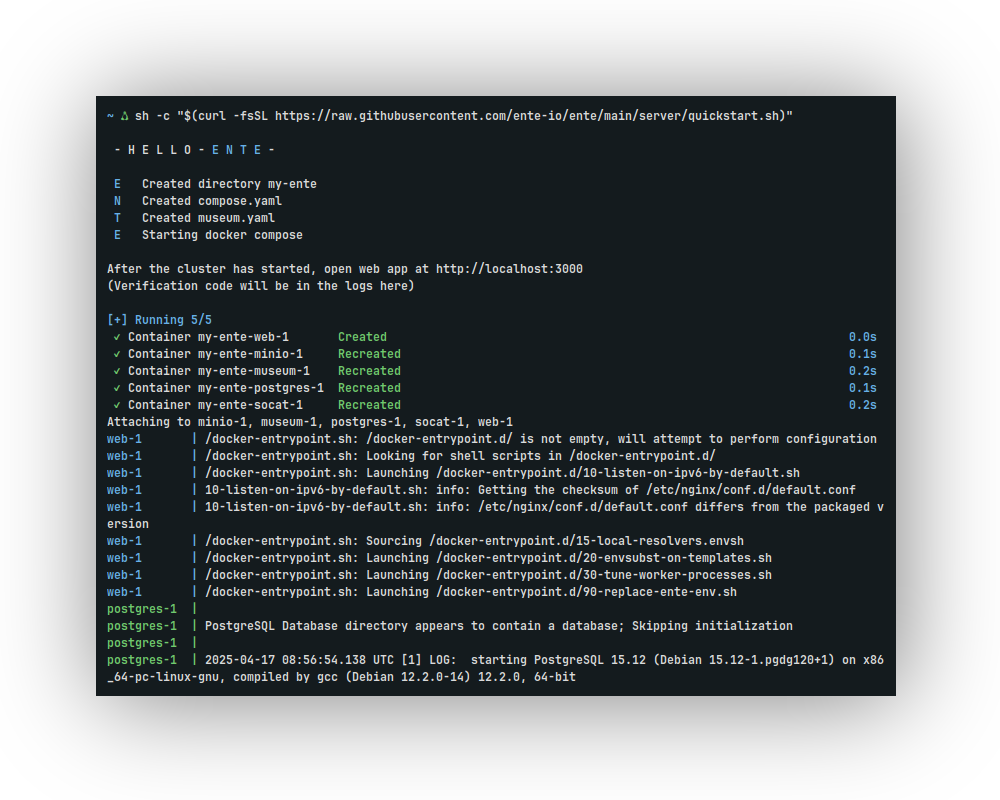Image resolution: width=1000 pixels, height=800 pixels.
Task: Click the "Recreated" status of my-ente-postgres-1
Action: [369, 388]
